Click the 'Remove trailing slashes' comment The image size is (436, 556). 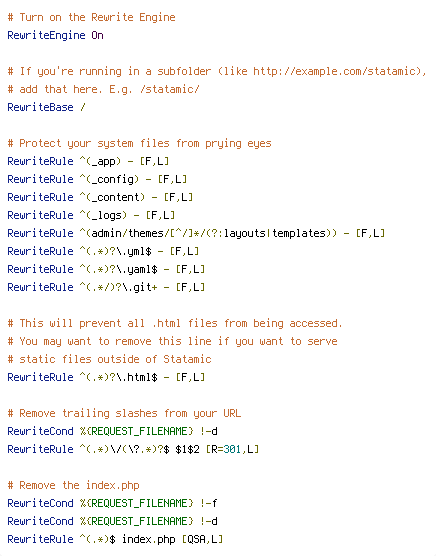pos(124,413)
